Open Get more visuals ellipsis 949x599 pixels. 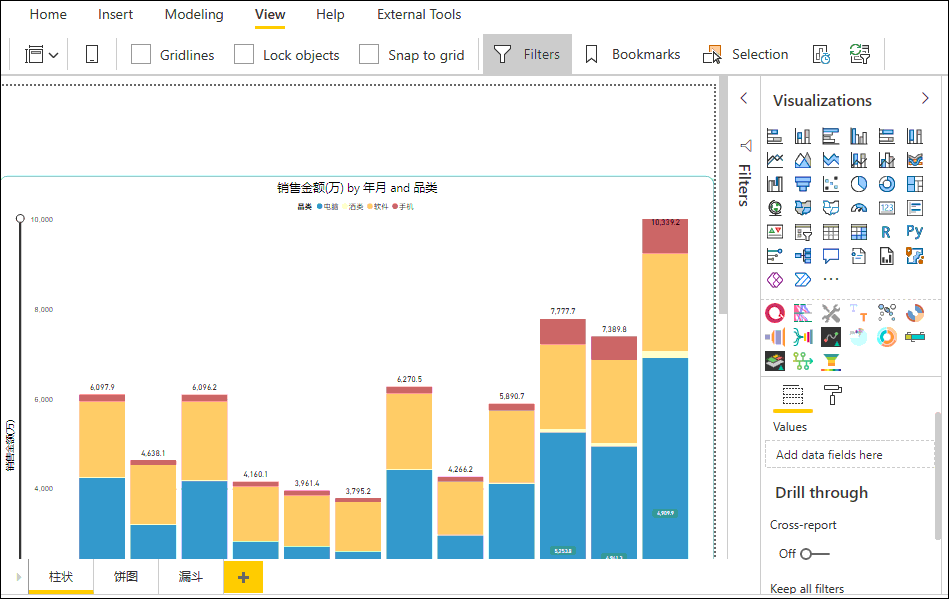tap(830, 280)
